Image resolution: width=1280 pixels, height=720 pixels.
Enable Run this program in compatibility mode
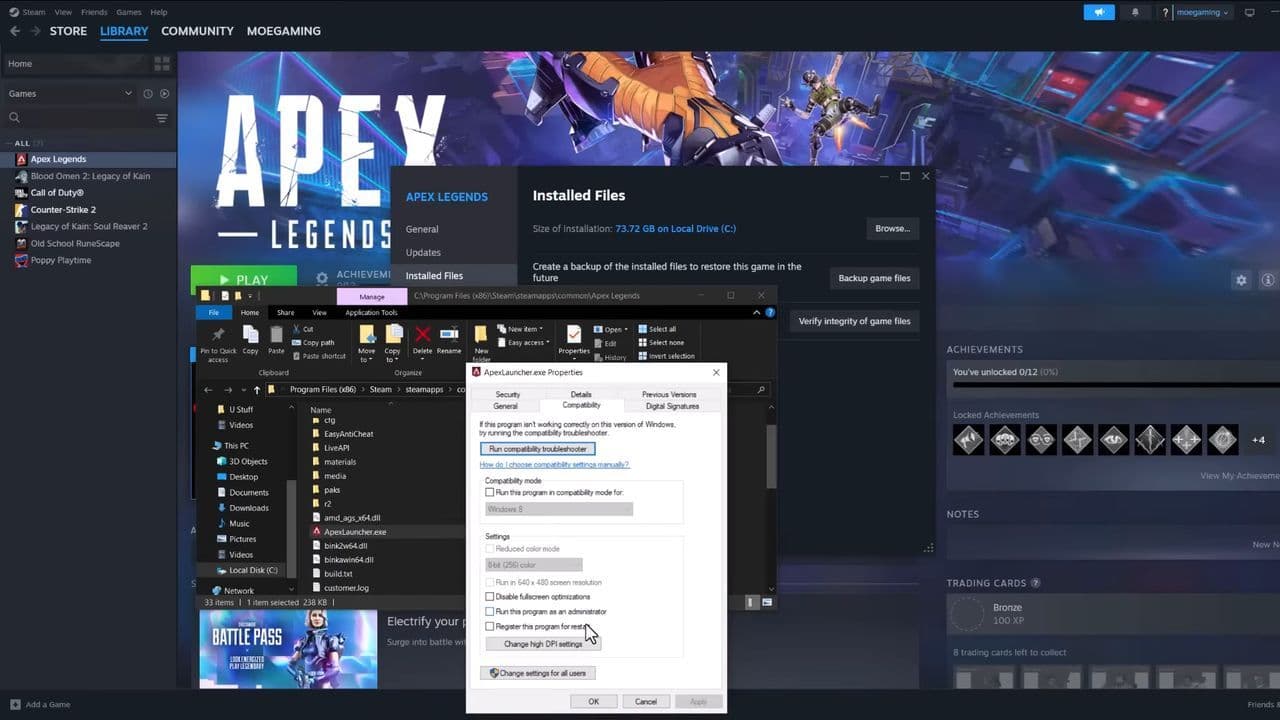pos(490,492)
